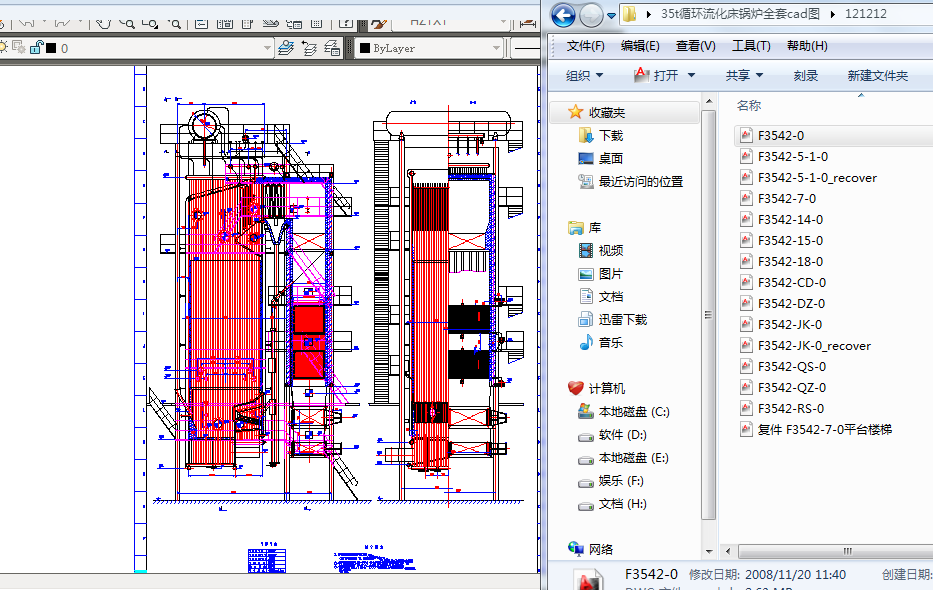The height and width of the screenshot is (590, 933).
Task: Toggle the padlock in the layer controls
Action: [x=35, y=48]
